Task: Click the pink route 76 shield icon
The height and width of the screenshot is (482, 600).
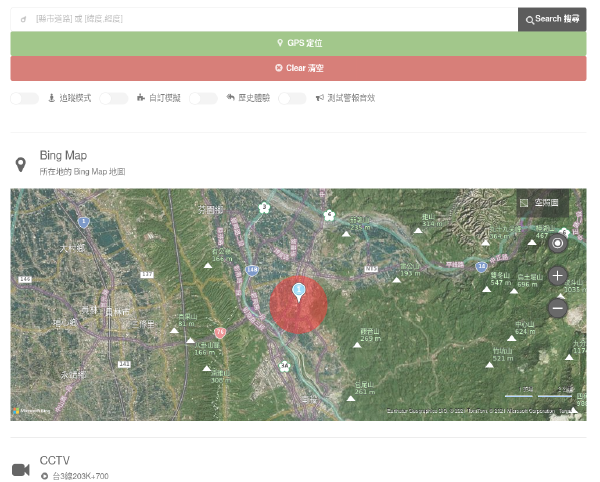Action: (x=220, y=332)
